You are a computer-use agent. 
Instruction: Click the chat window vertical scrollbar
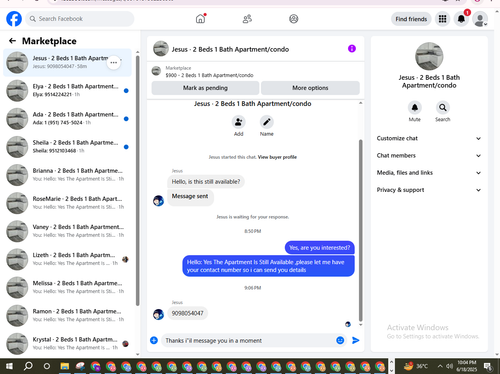[x=360, y=230]
